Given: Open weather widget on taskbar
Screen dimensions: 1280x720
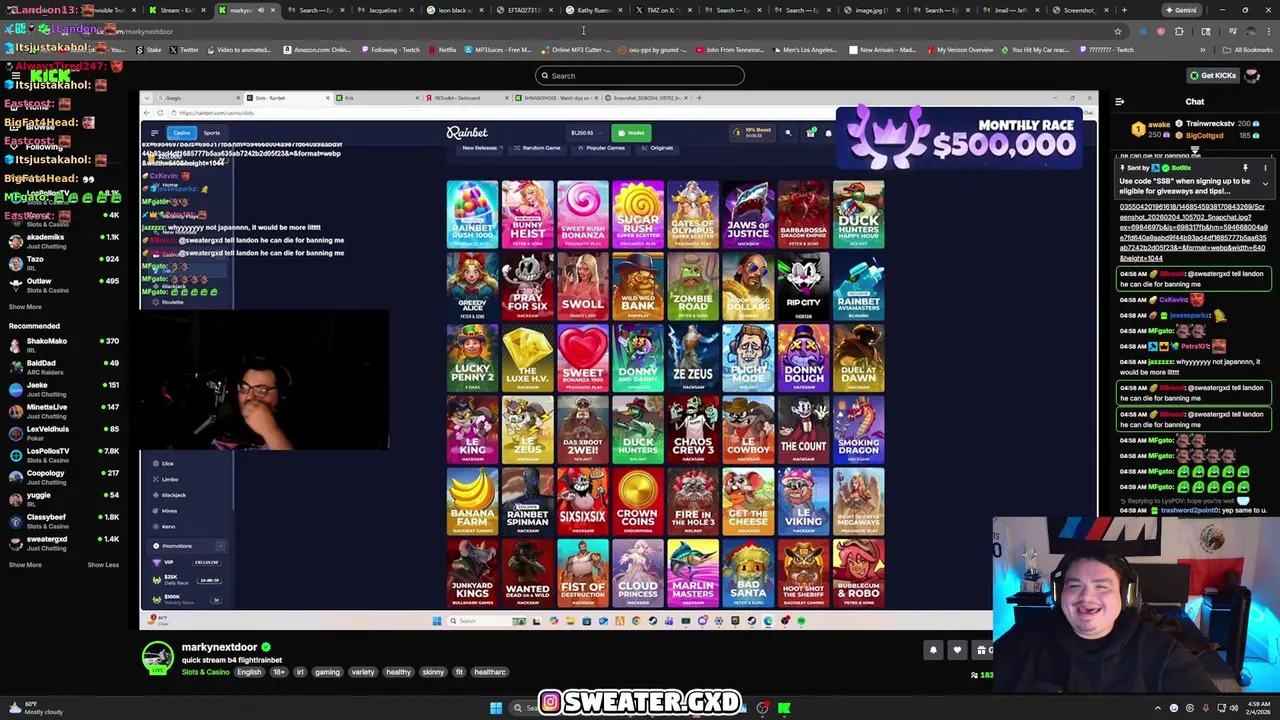Looking at the screenshot, I should 35,708.
